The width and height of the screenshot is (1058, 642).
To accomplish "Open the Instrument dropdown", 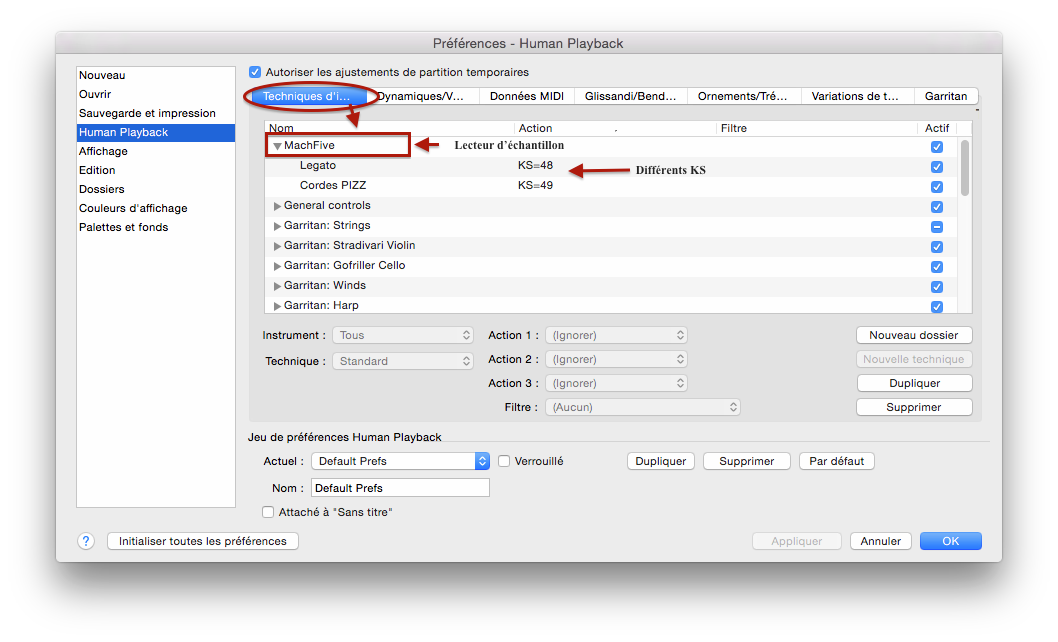I will (x=403, y=335).
